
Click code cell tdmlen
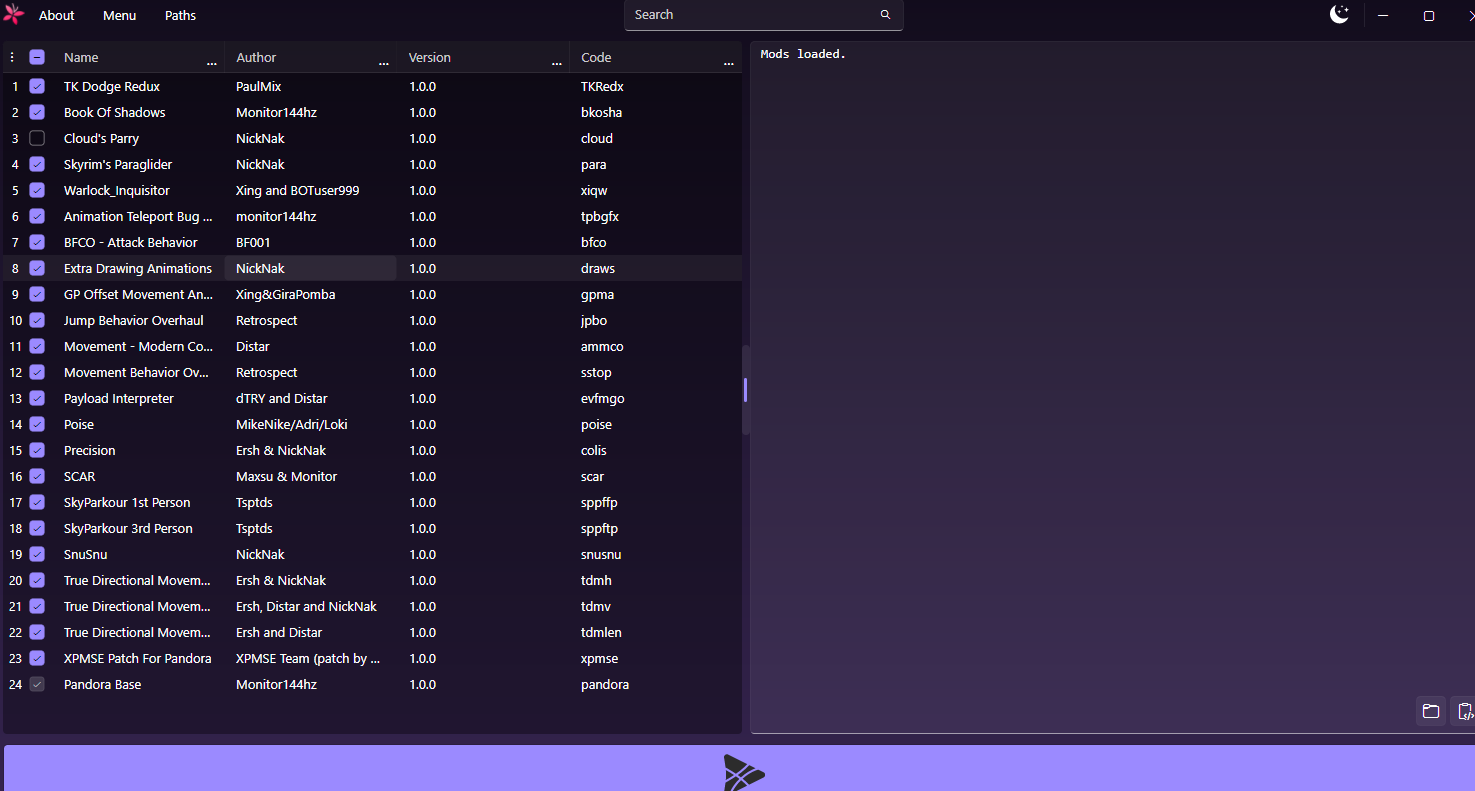point(601,632)
